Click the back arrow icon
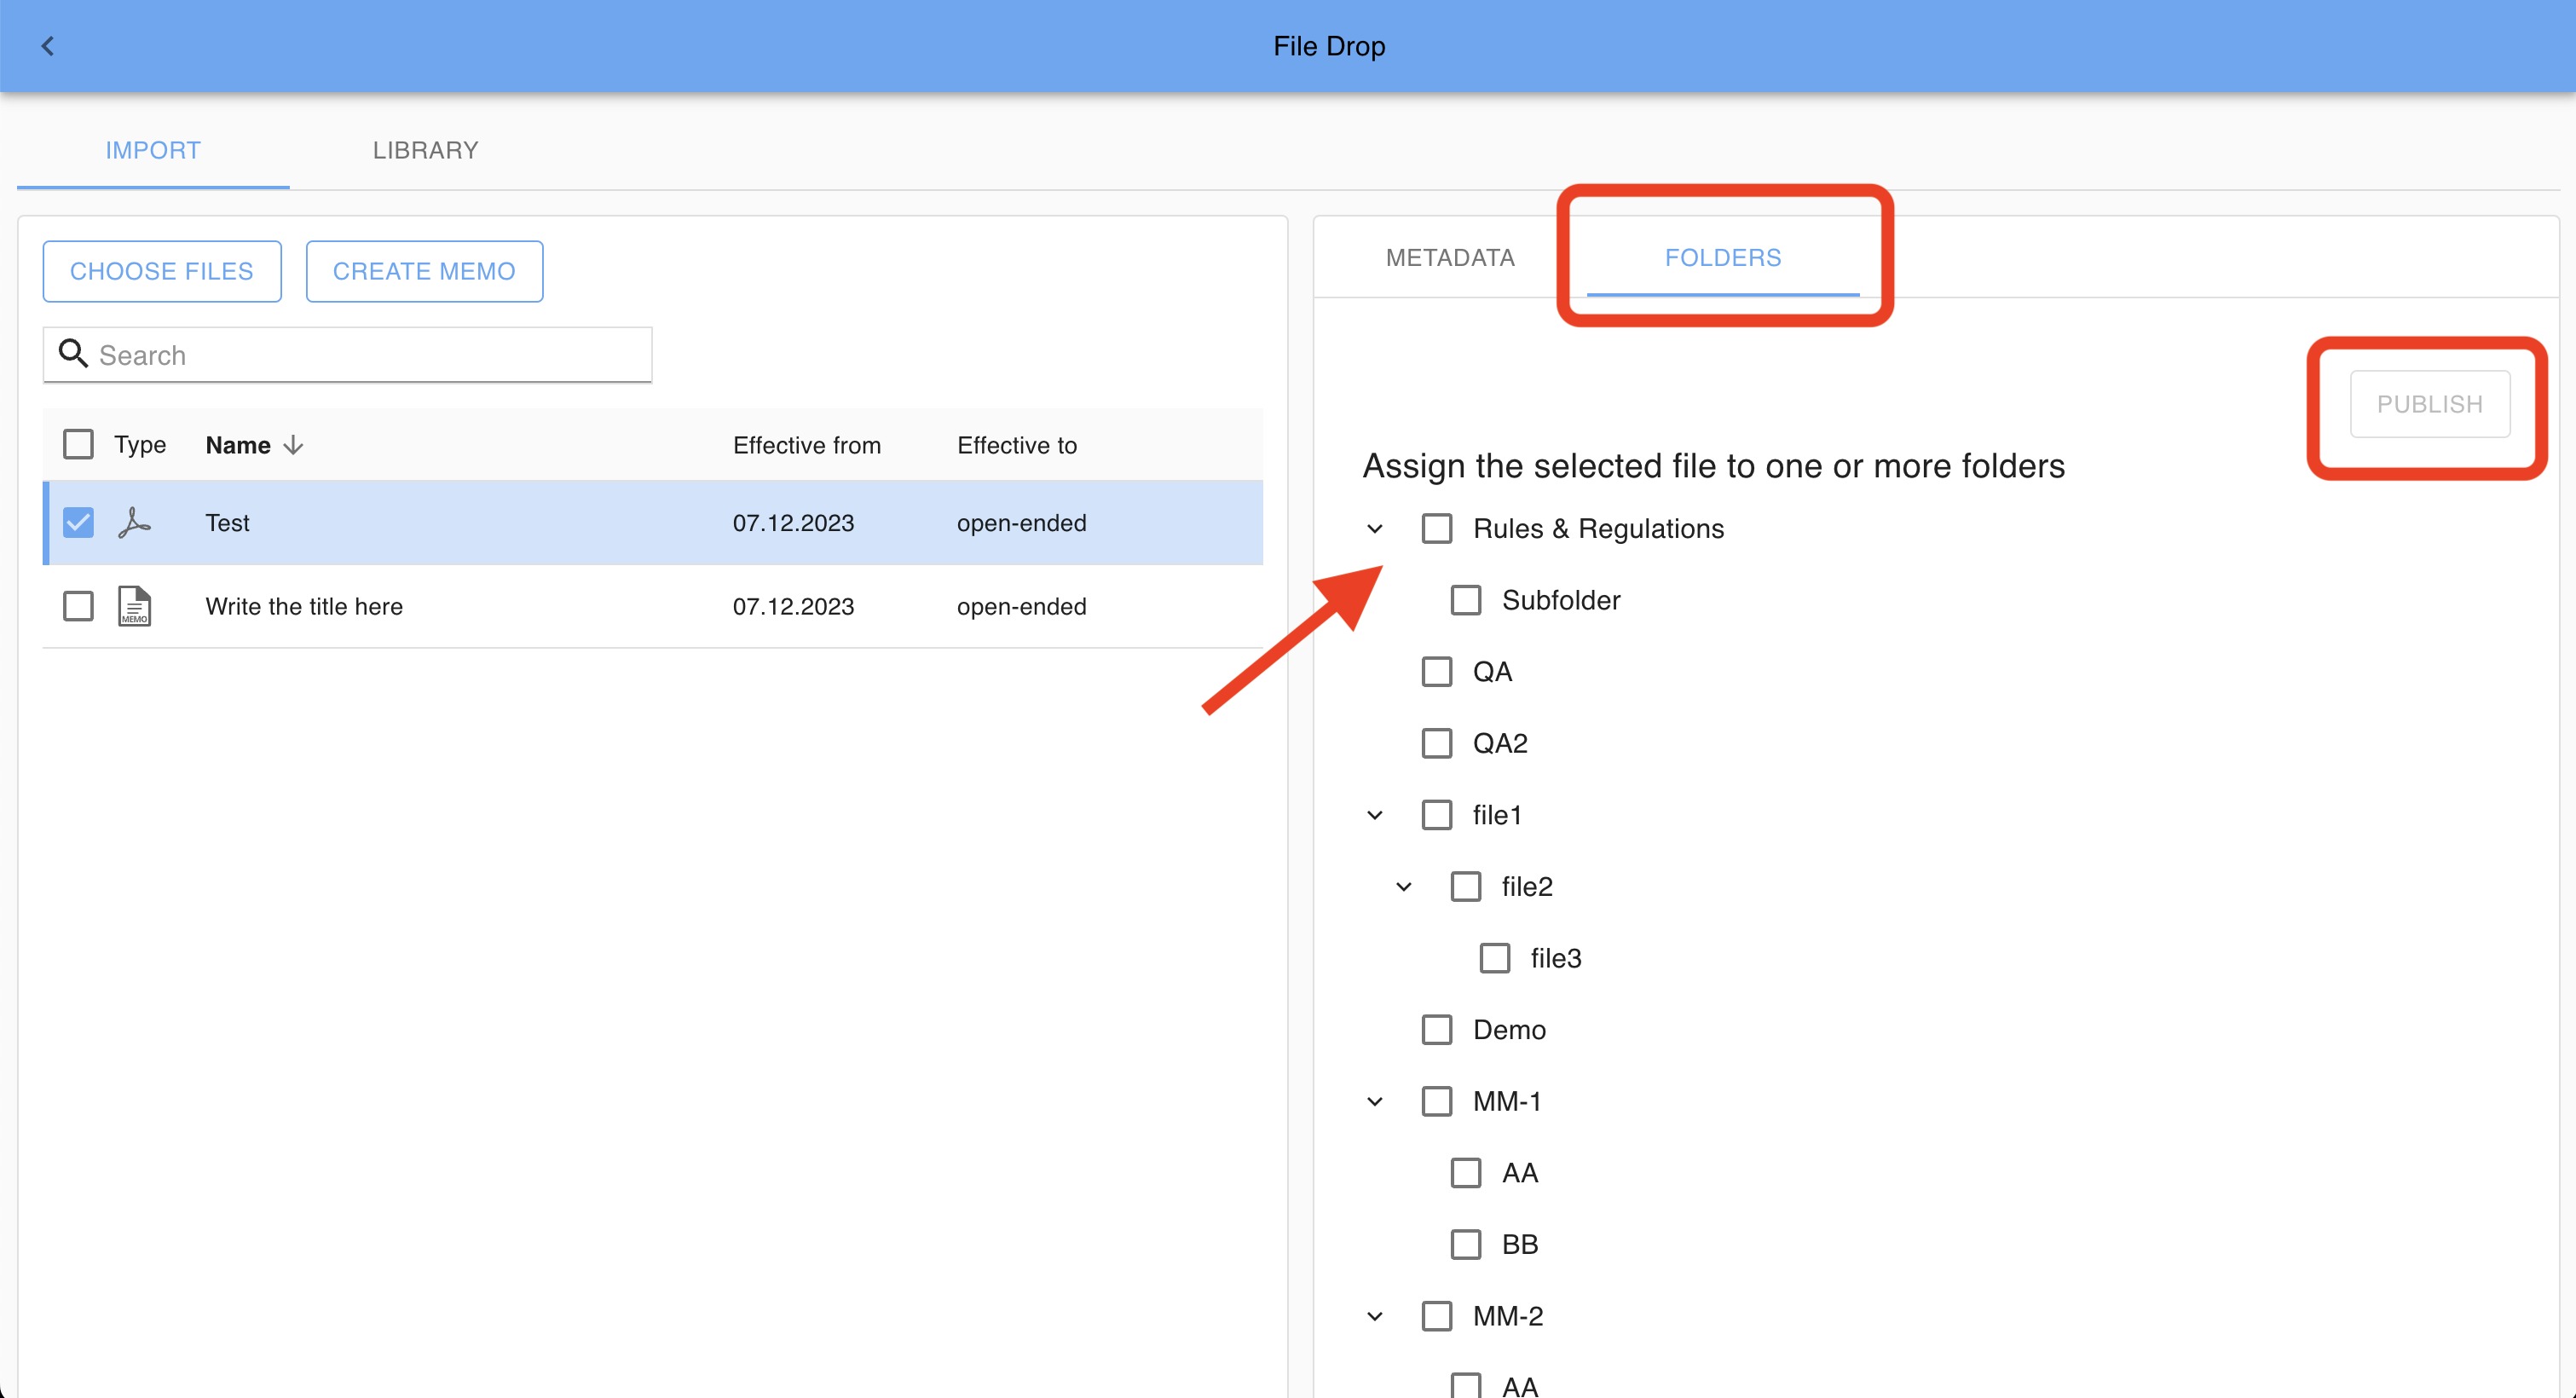This screenshot has width=2576, height=1398. tap(47, 46)
